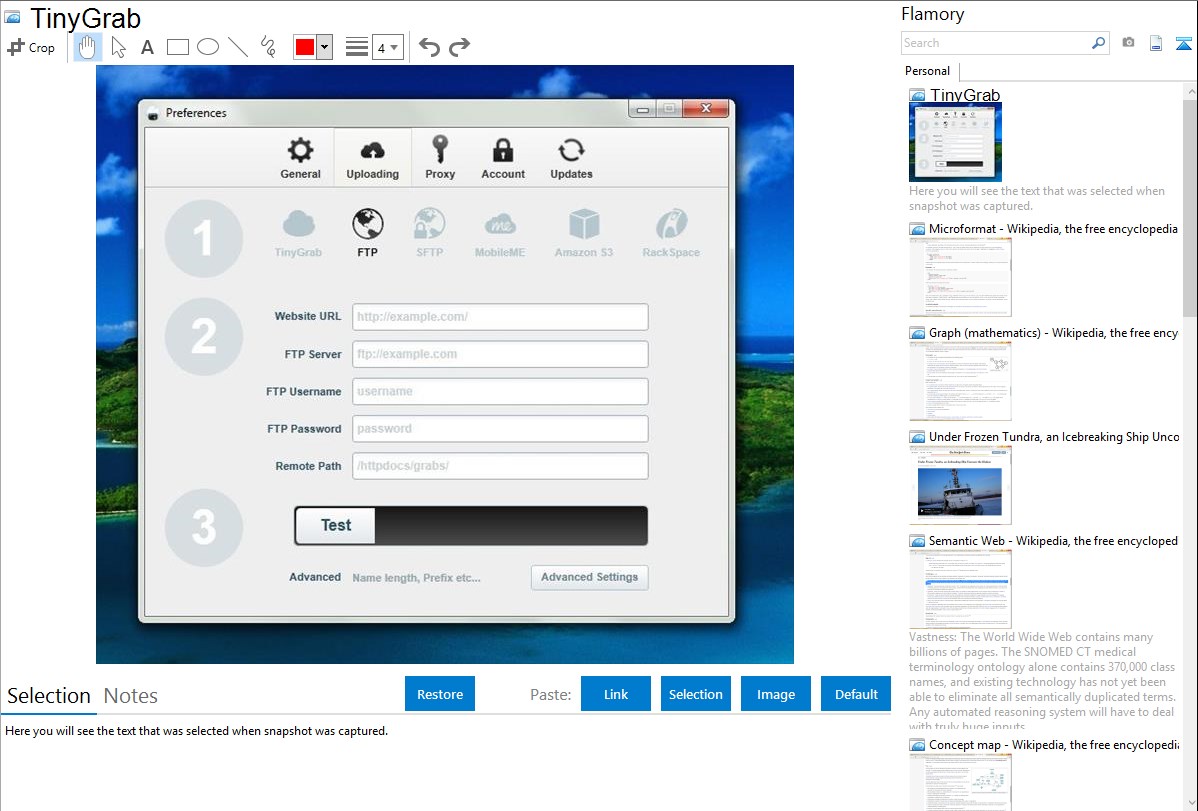Click the red drawing color swatch
Screen dimensions: 1198x811
pos(305,47)
